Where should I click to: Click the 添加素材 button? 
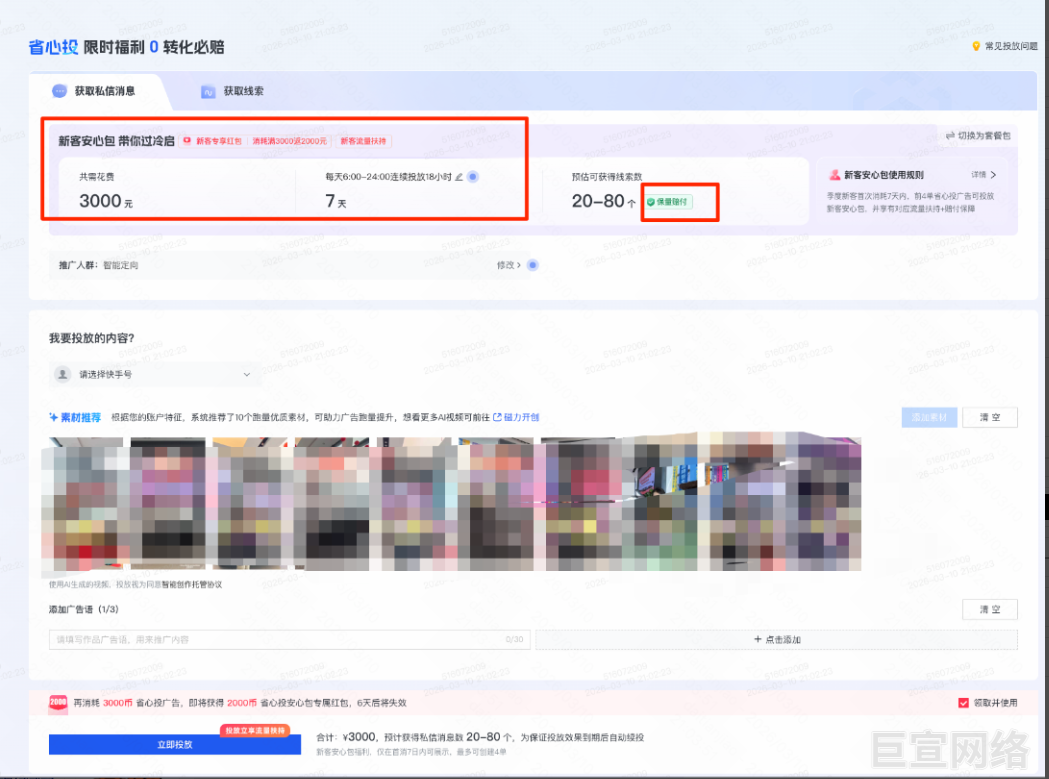click(929, 417)
